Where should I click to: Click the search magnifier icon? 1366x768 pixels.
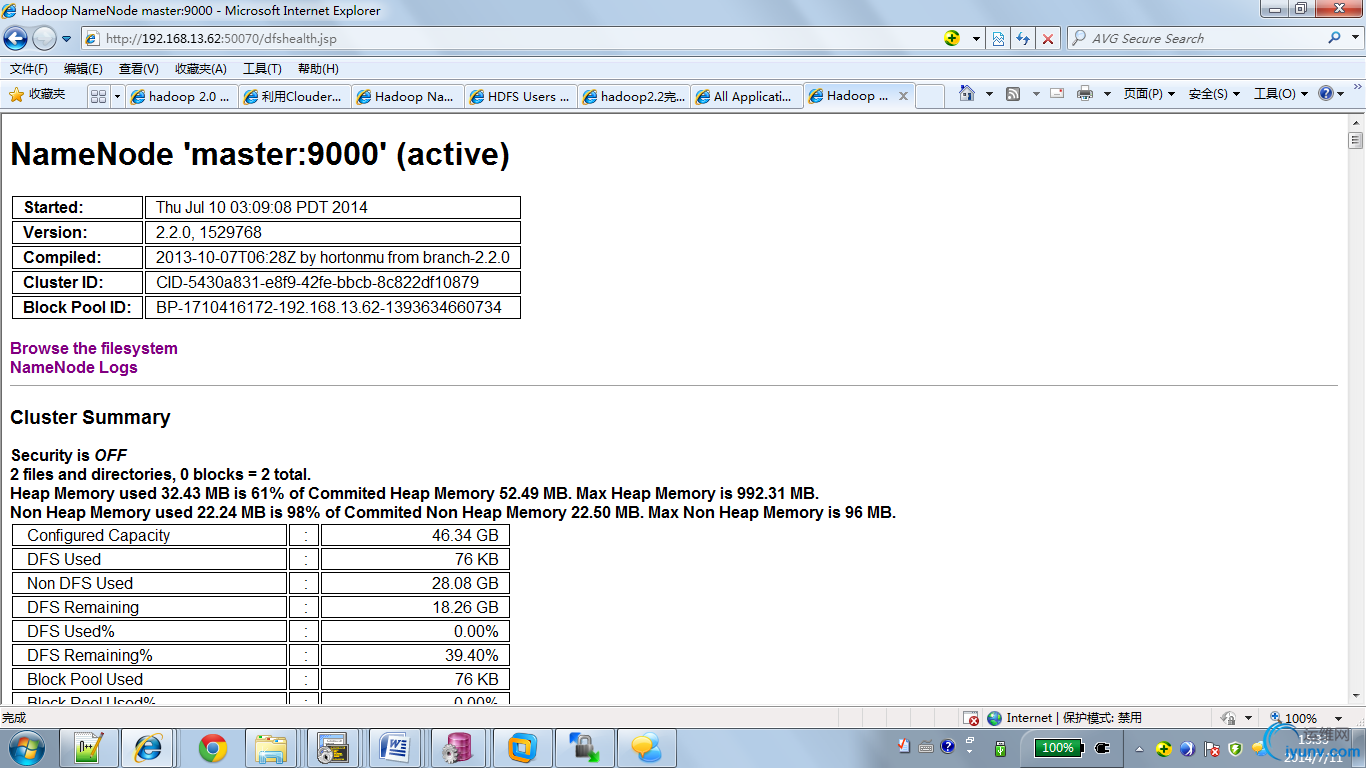(x=1334, y=38)
